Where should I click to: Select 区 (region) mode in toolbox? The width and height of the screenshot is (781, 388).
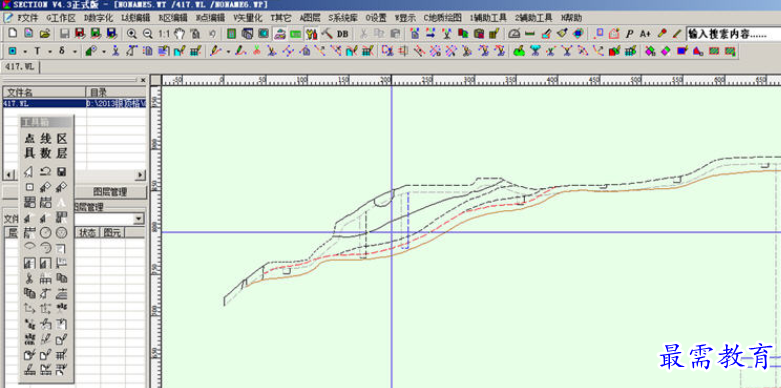(61, 138)
